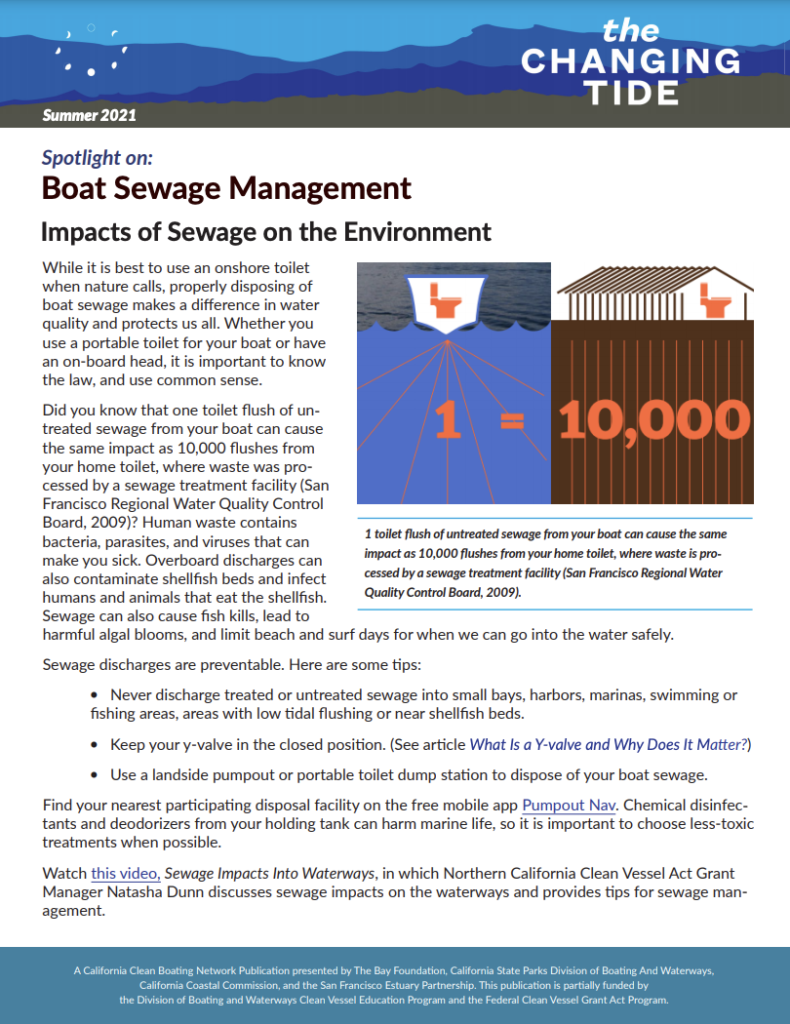Select "Impacts of Sewage on the Environment" subheading
790x1024 pixels.
(x=266, y=233)
